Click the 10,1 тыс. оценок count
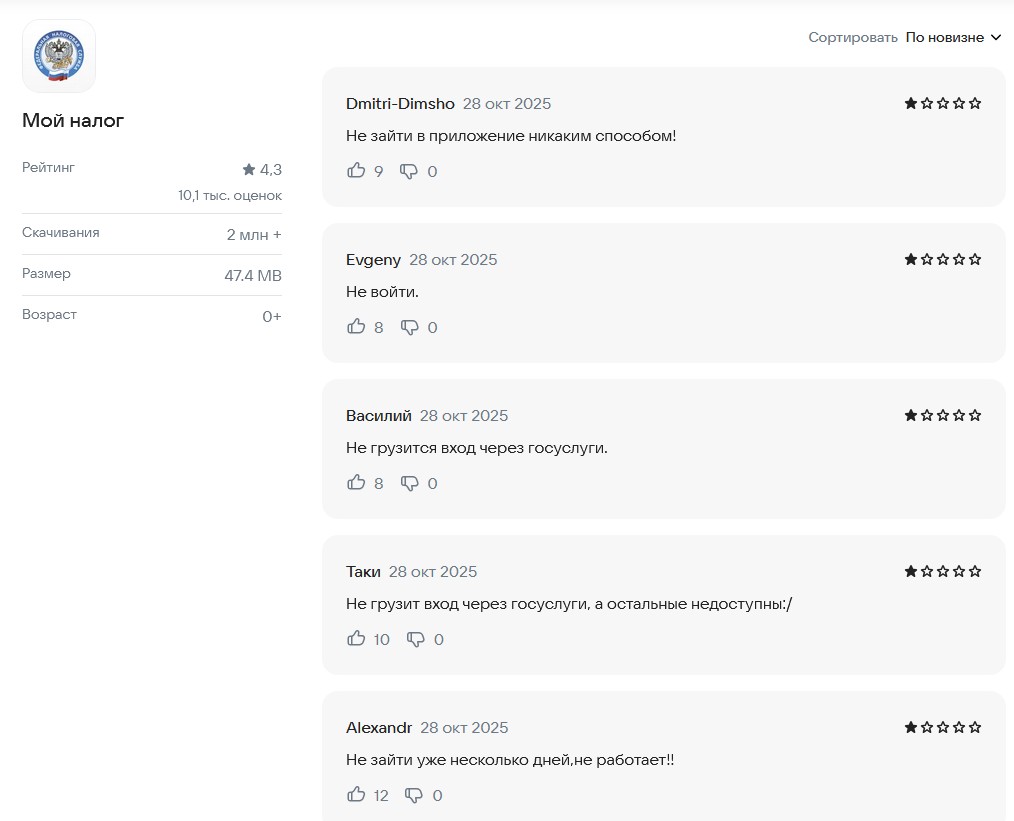The width and height of the screenshot is (1014, 821). coord(230,196)
